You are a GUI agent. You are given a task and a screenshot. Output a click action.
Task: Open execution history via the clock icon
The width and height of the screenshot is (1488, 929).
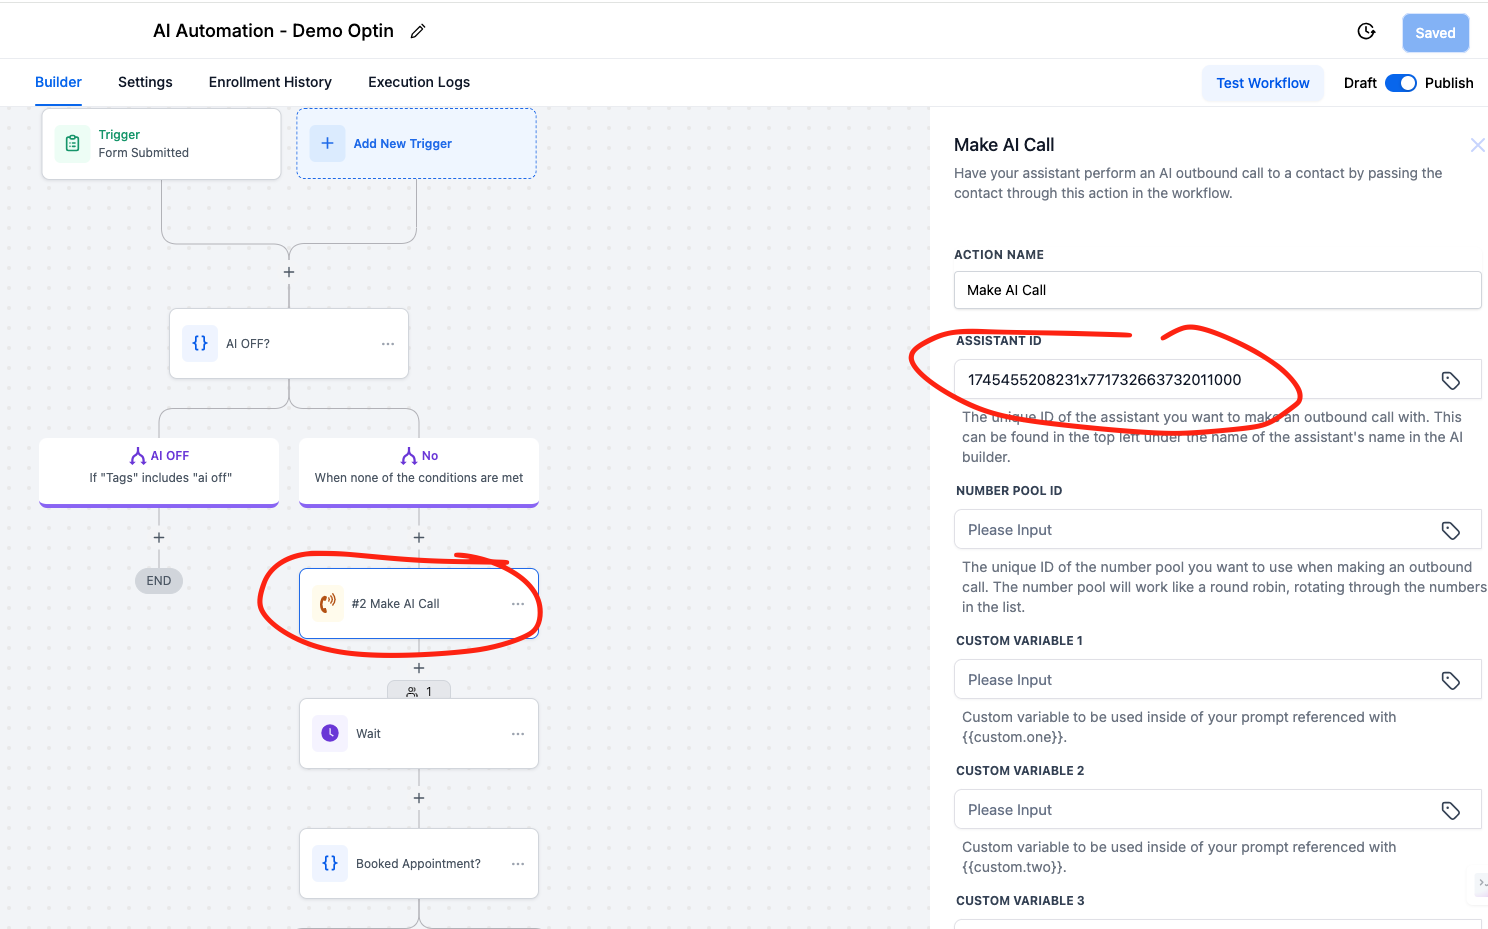tap(1365, 31)
